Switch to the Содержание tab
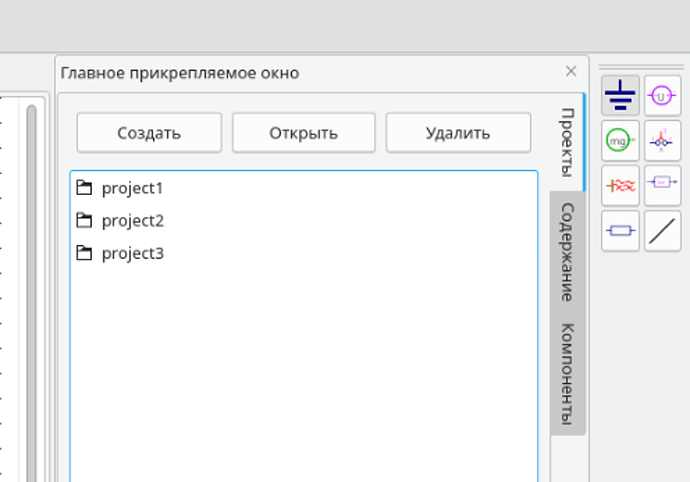The image size is (690, 482). [567, 252]
